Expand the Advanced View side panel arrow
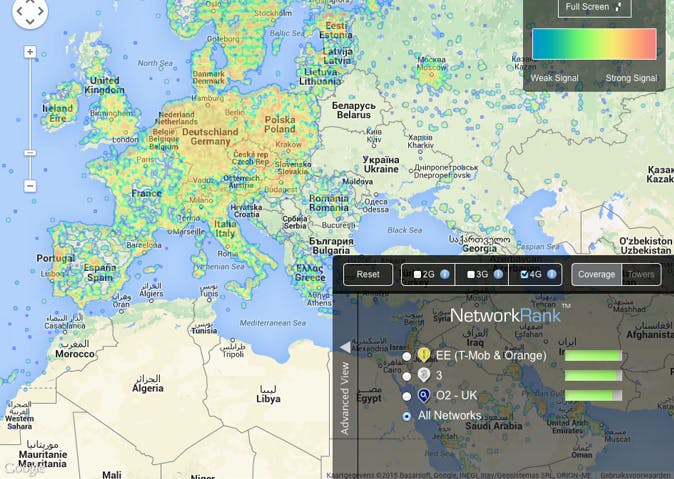Image resolution: width=674 pixels, height=479 pixels. (345, 347)
